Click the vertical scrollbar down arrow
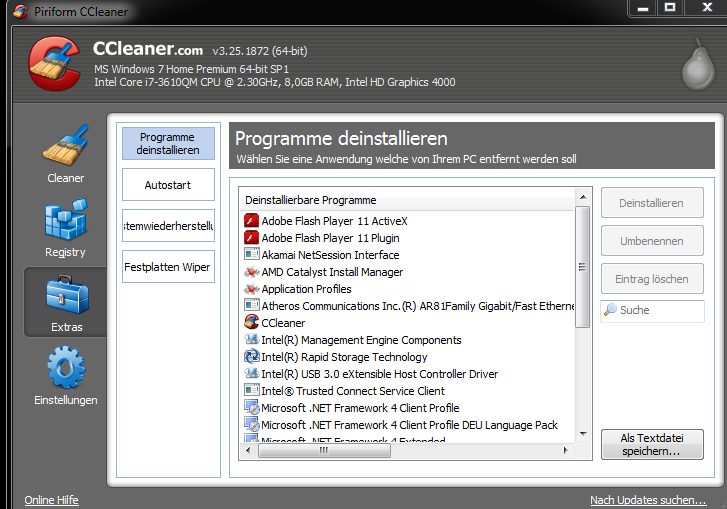727x509 pixels. point(583,434)
